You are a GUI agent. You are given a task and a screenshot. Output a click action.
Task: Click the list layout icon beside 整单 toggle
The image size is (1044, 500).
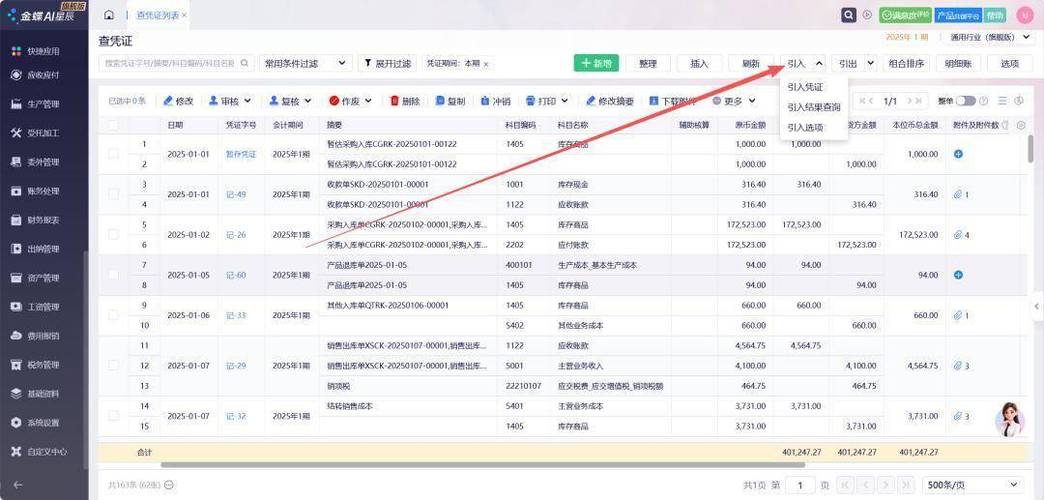1003,101
